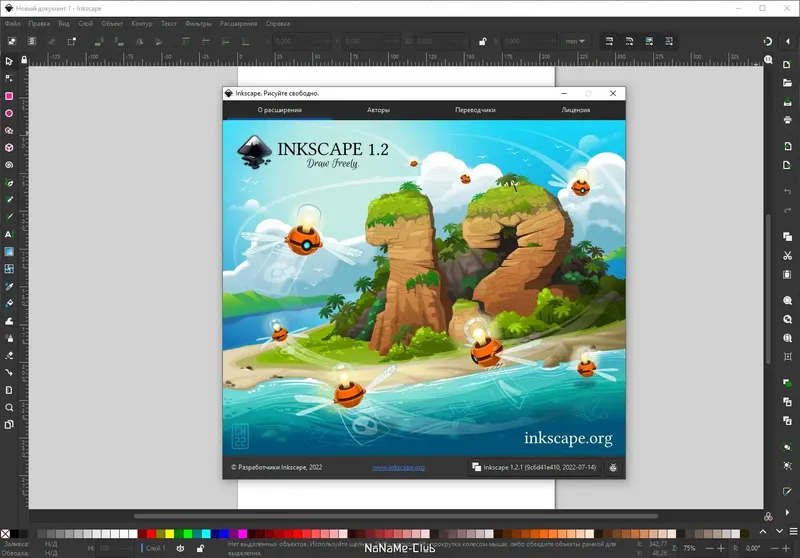This screenshot has width=800, height=558.
Task: Toggle guides lock at ruler corner
Action: [24, 60]
